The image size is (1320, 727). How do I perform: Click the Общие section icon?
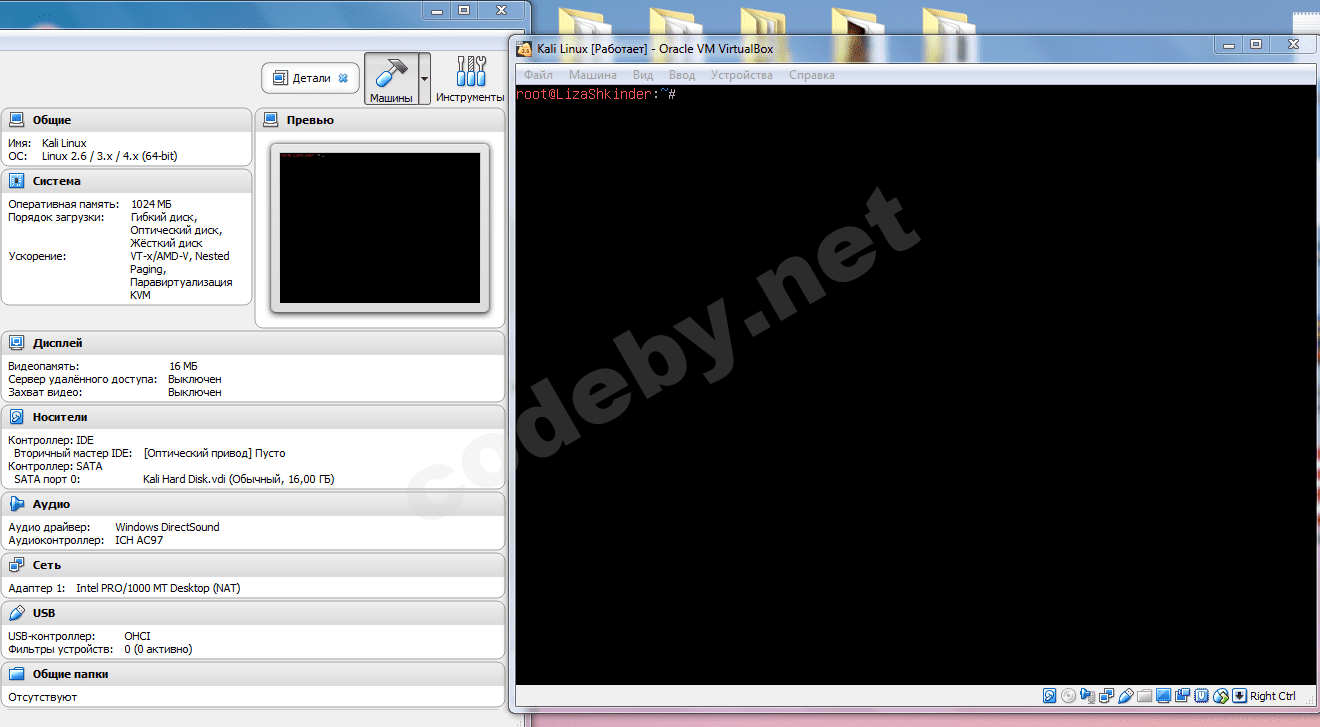[17, 120]
